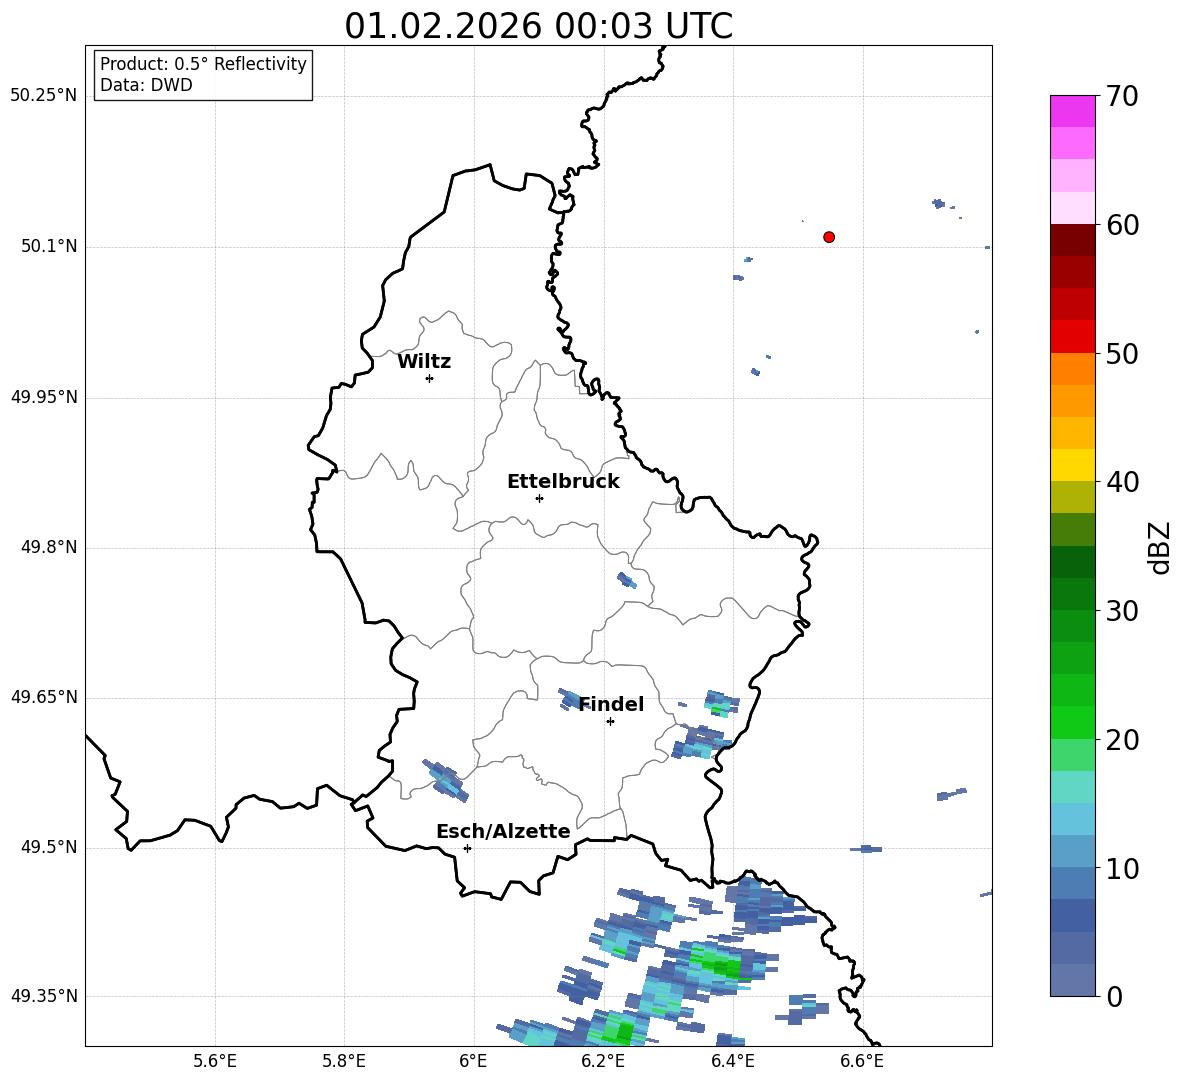
Task: Click the title 01.02.2026 00:03 UTC
Action: (x=538, y=26)
